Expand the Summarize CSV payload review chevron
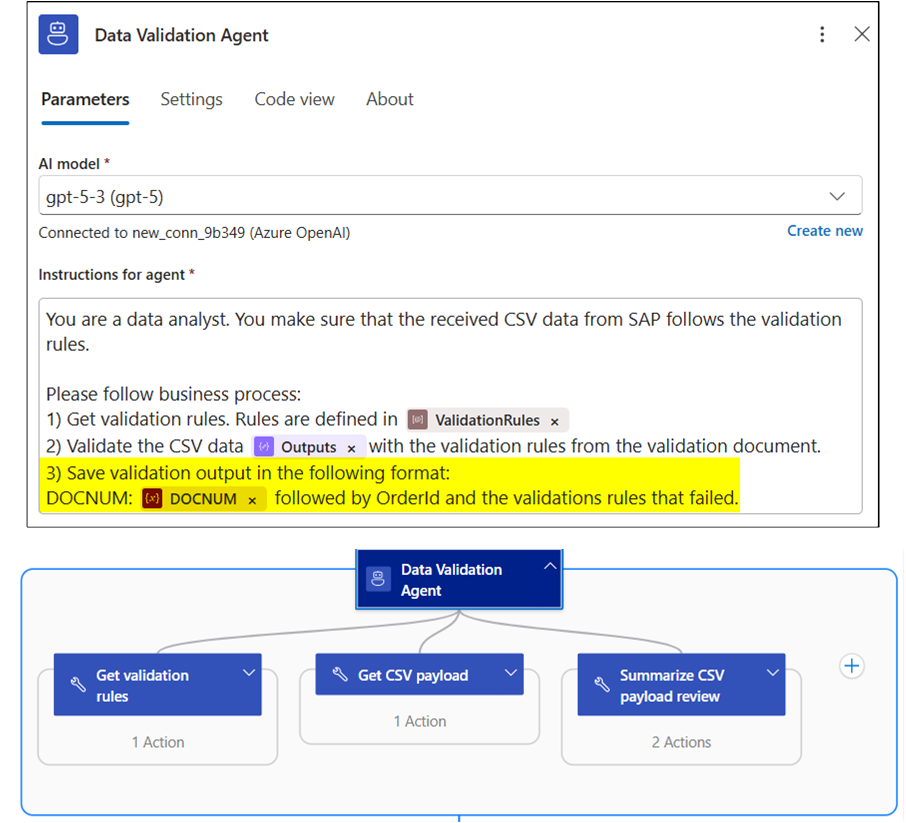The height and width of the screenshot is (823, 906). click(x=773, y=673)
